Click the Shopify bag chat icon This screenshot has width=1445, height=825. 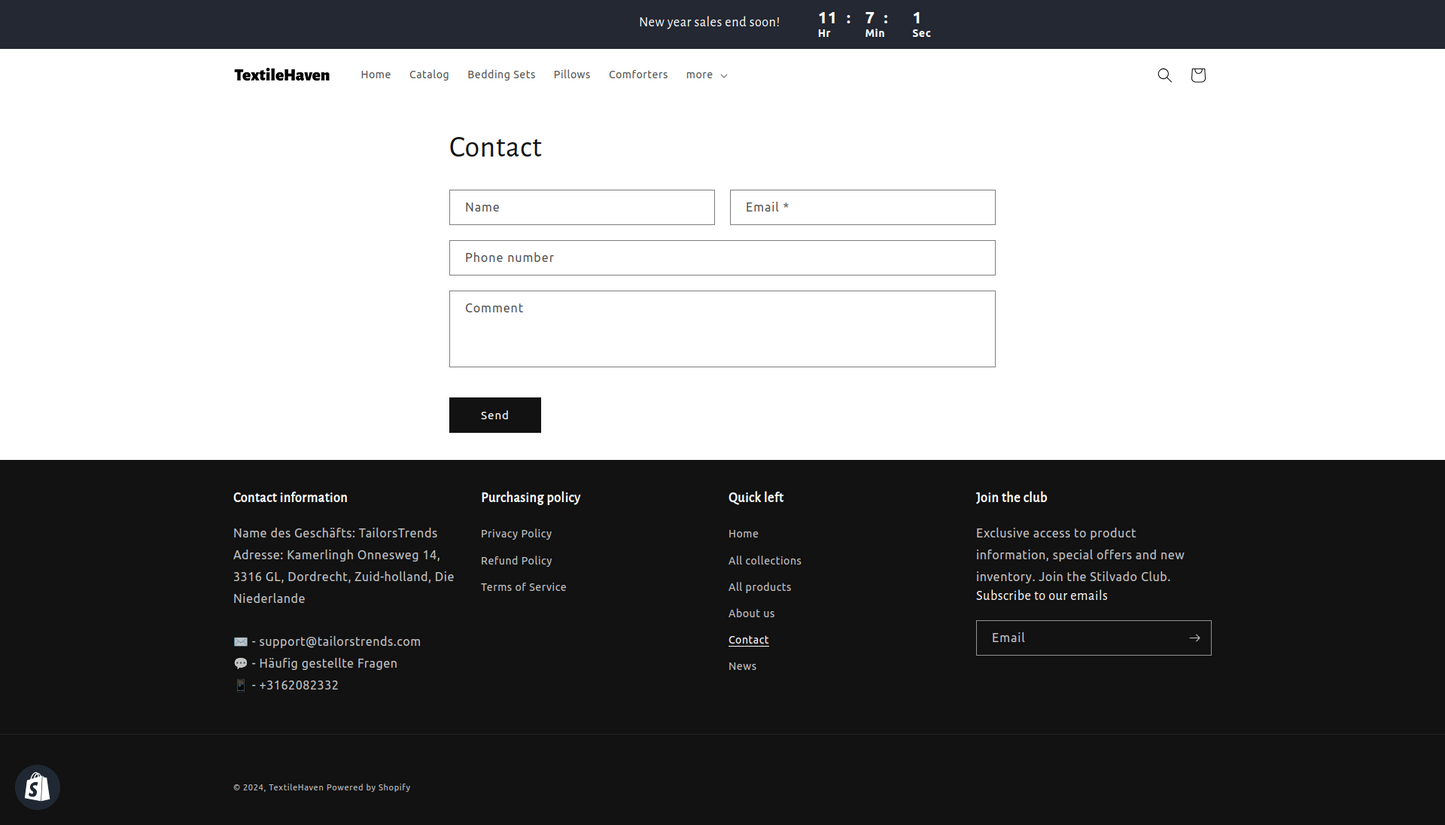point(38,787)
